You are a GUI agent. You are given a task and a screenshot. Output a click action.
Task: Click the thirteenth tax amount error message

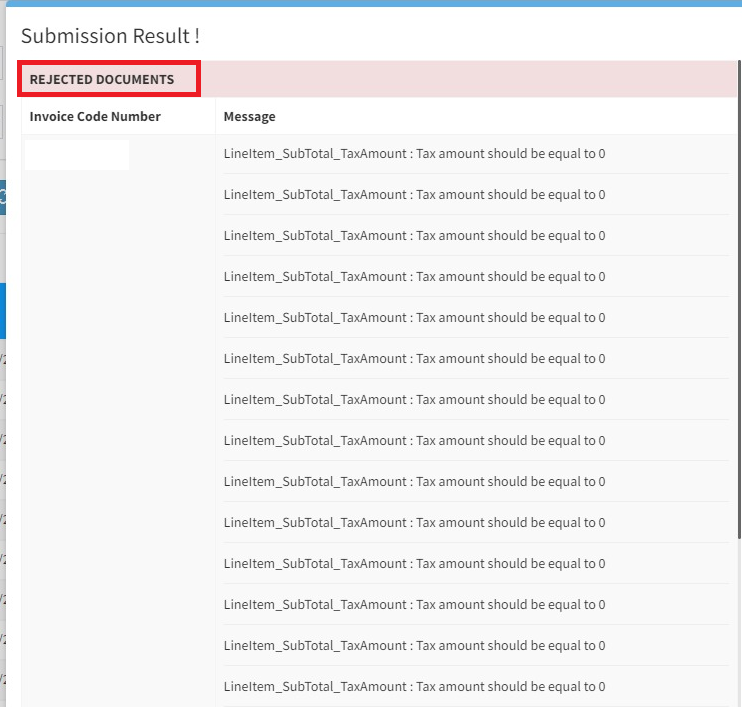pos(414,646)
